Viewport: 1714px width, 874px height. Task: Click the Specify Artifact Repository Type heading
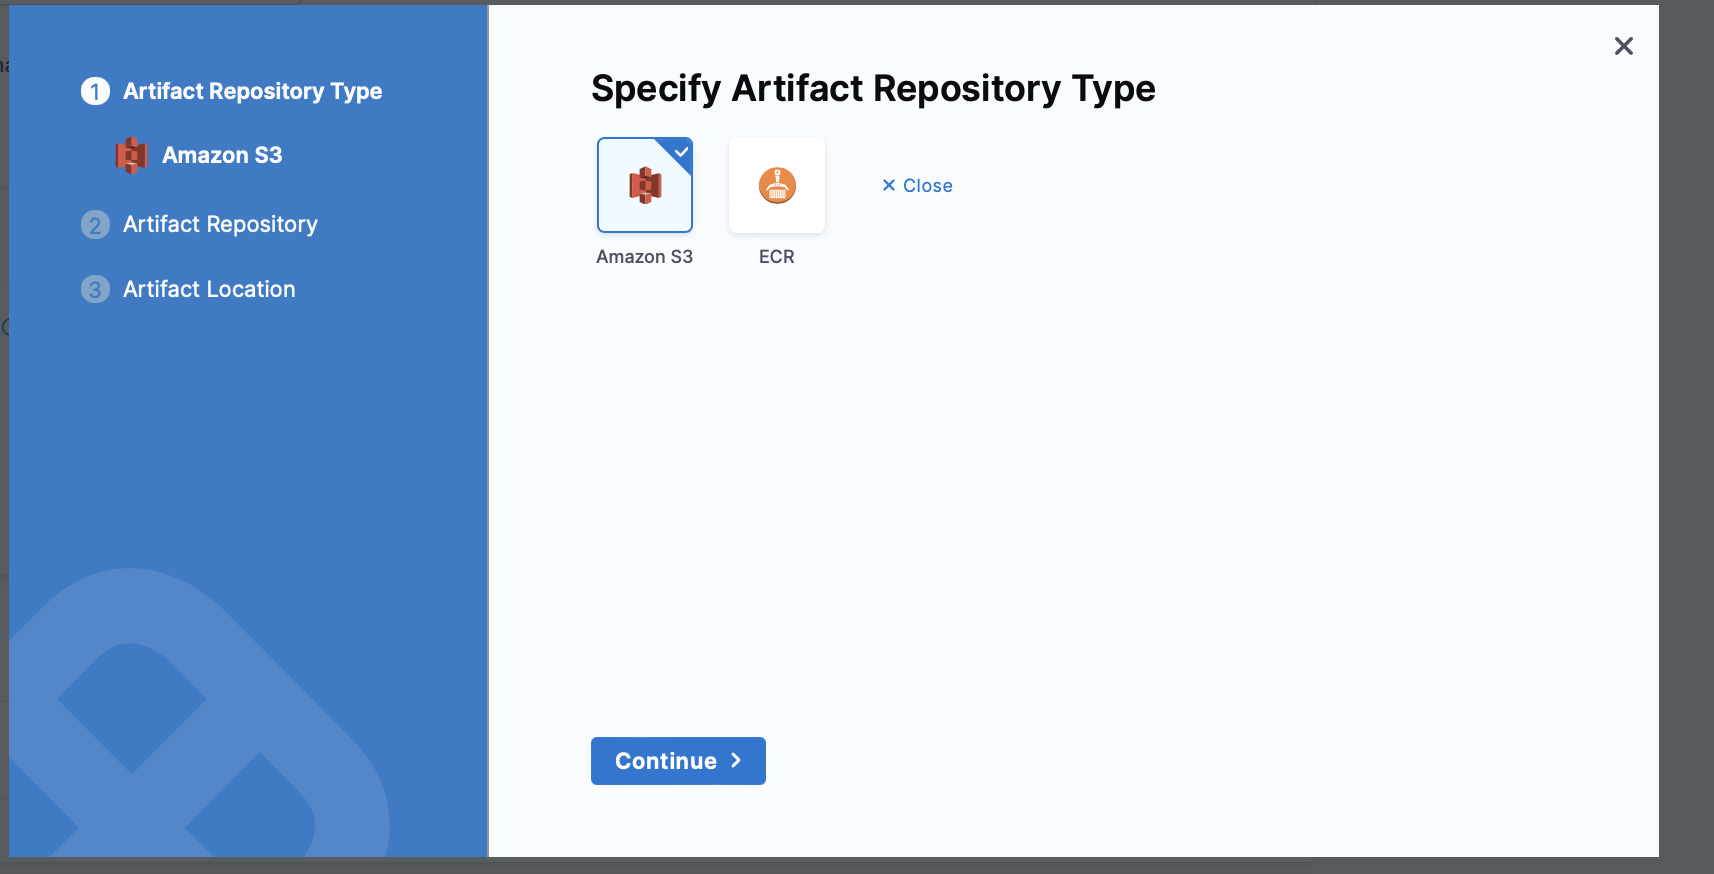click(x=873, y=89)
